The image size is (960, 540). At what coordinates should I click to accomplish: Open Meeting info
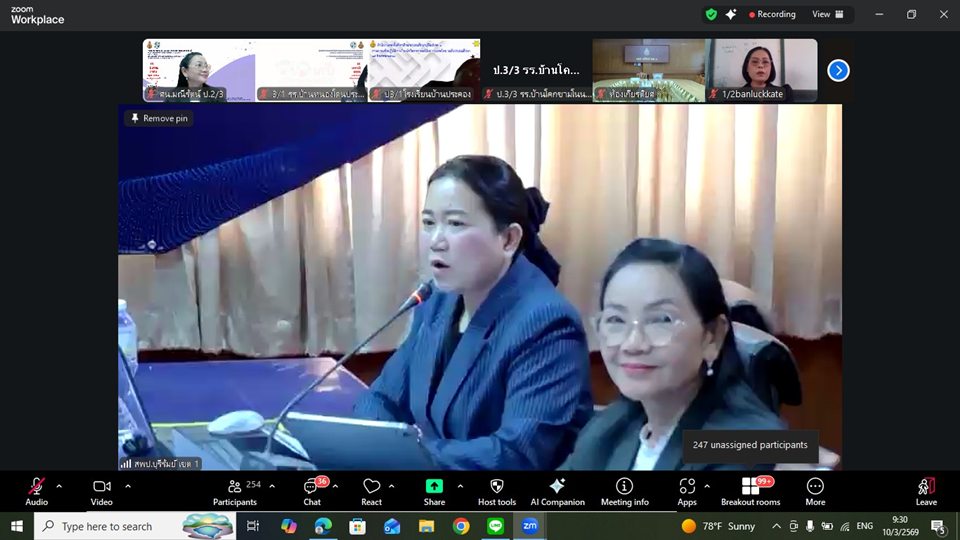624,491
